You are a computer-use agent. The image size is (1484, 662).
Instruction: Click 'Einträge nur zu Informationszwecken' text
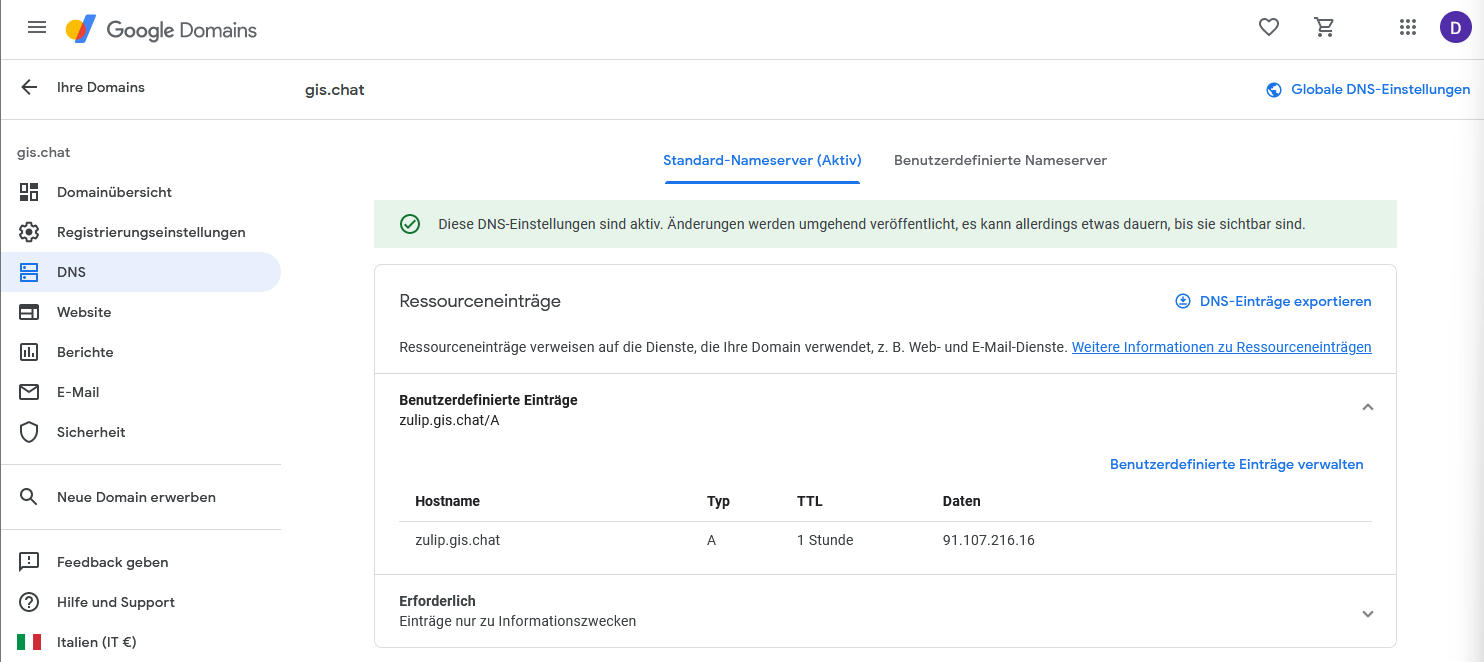coord(517,621)
